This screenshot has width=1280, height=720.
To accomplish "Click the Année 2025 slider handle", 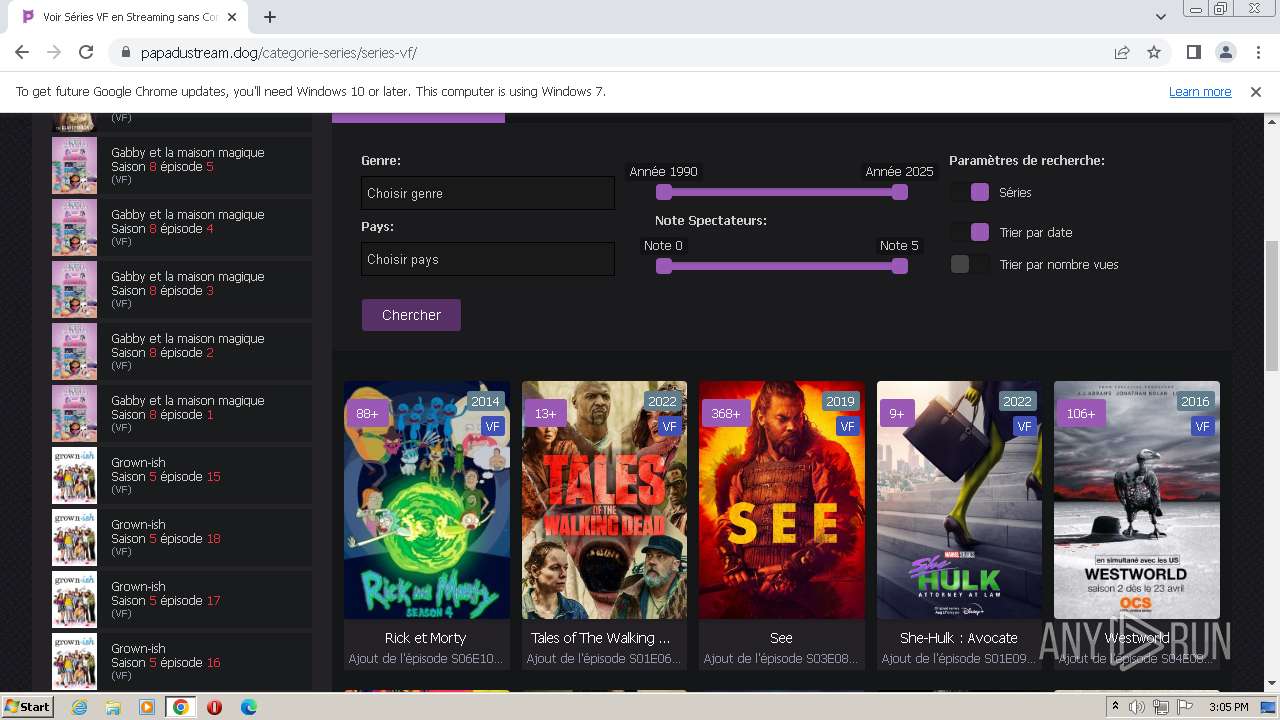I will pos(900,192).
